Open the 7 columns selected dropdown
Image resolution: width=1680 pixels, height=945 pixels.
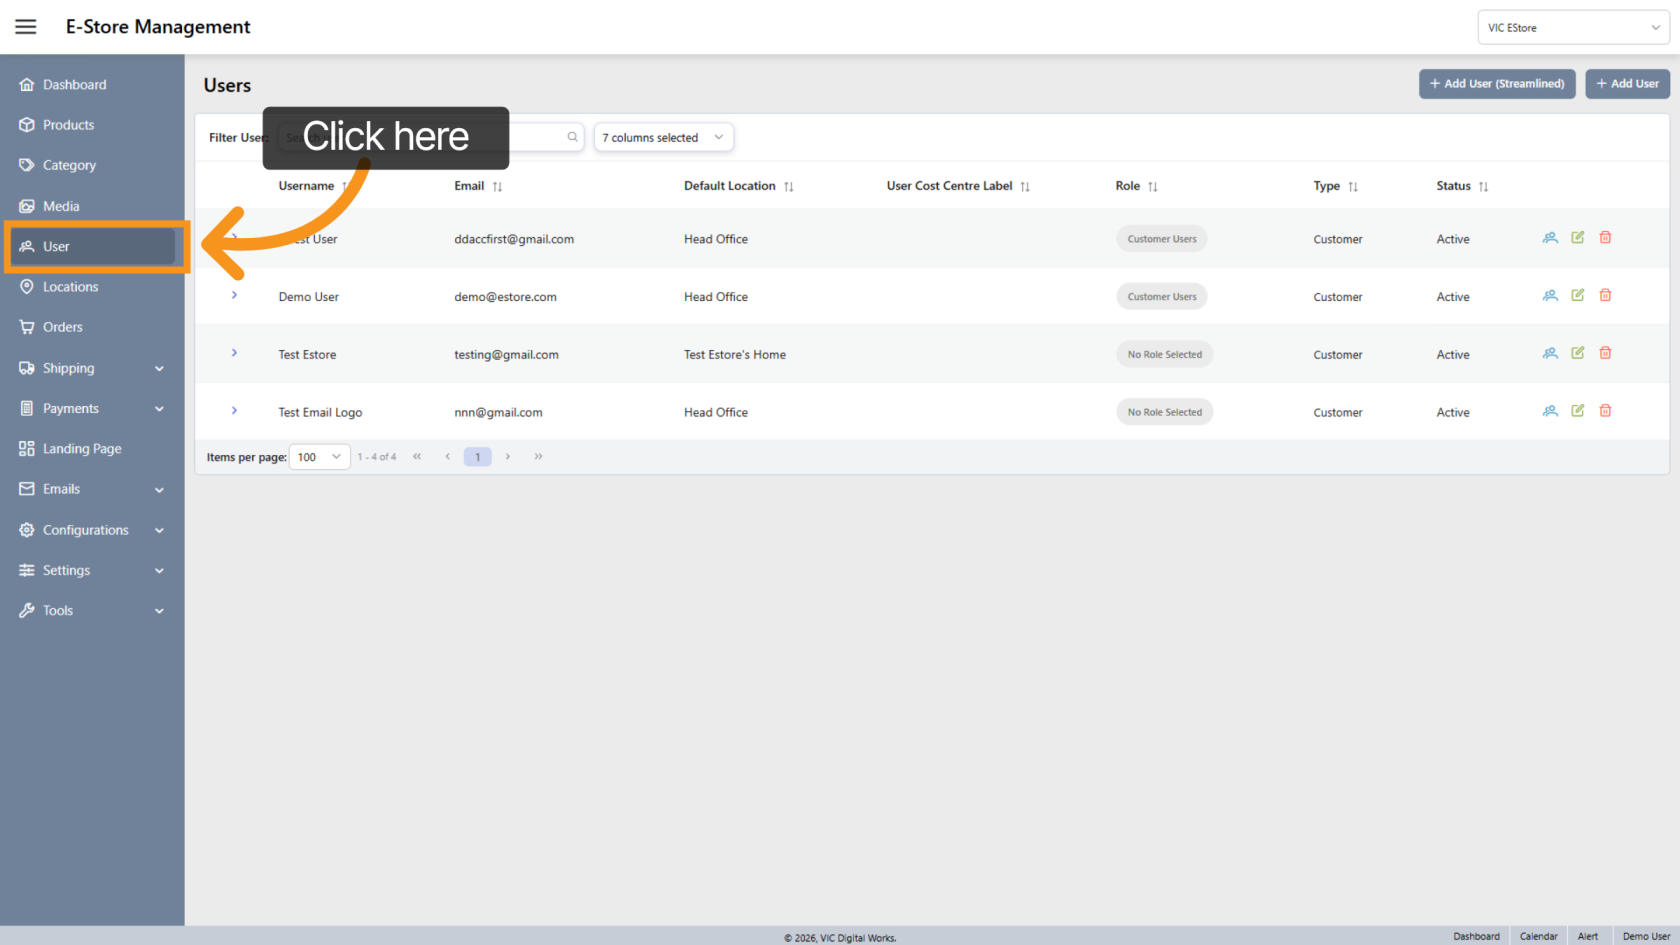tap(663, 137)
